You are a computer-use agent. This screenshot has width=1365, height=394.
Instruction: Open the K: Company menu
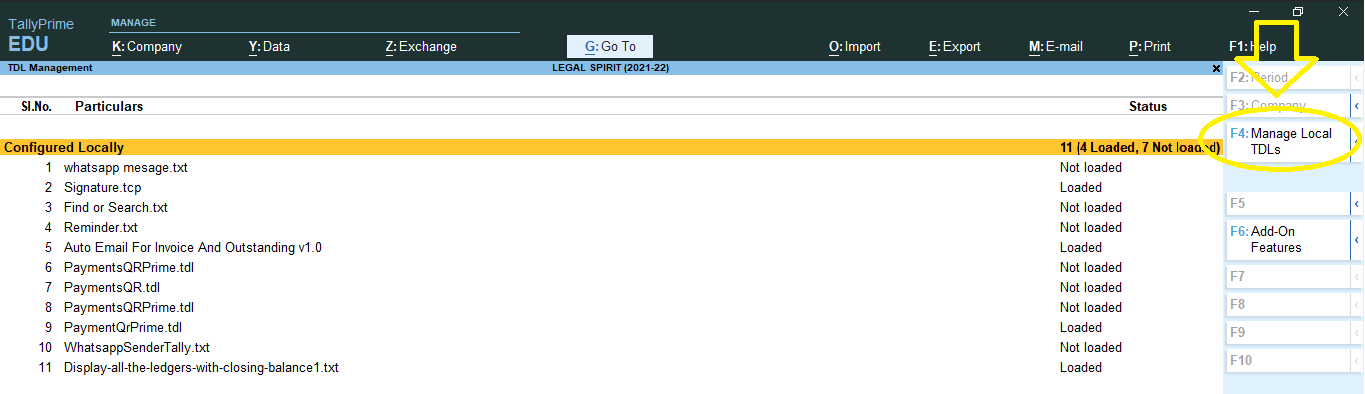[x=147, y=46]
